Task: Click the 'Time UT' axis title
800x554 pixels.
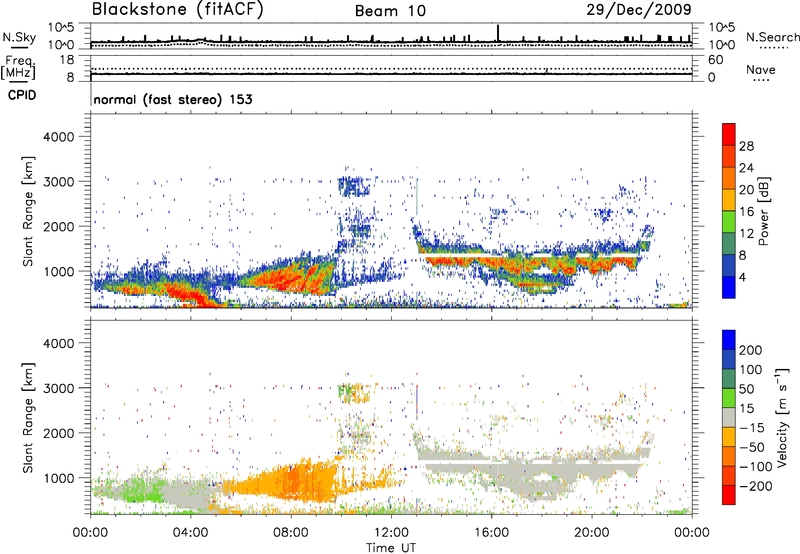Action: [x=391, y=547]
